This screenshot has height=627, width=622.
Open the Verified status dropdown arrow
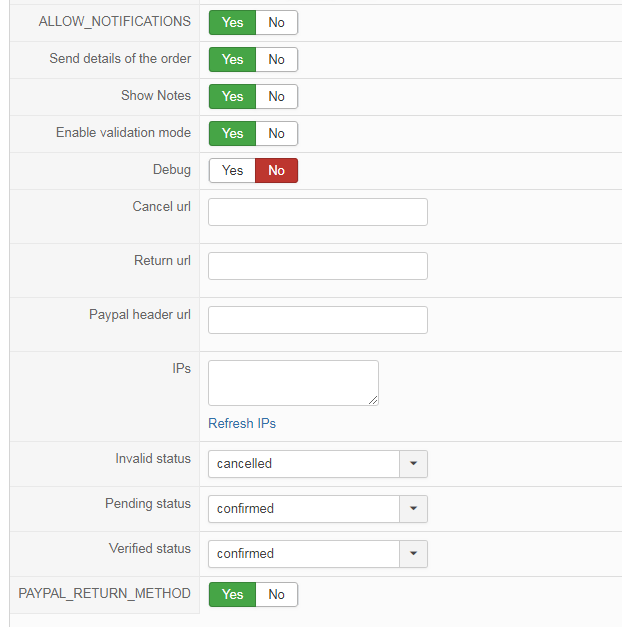[413, 554]
